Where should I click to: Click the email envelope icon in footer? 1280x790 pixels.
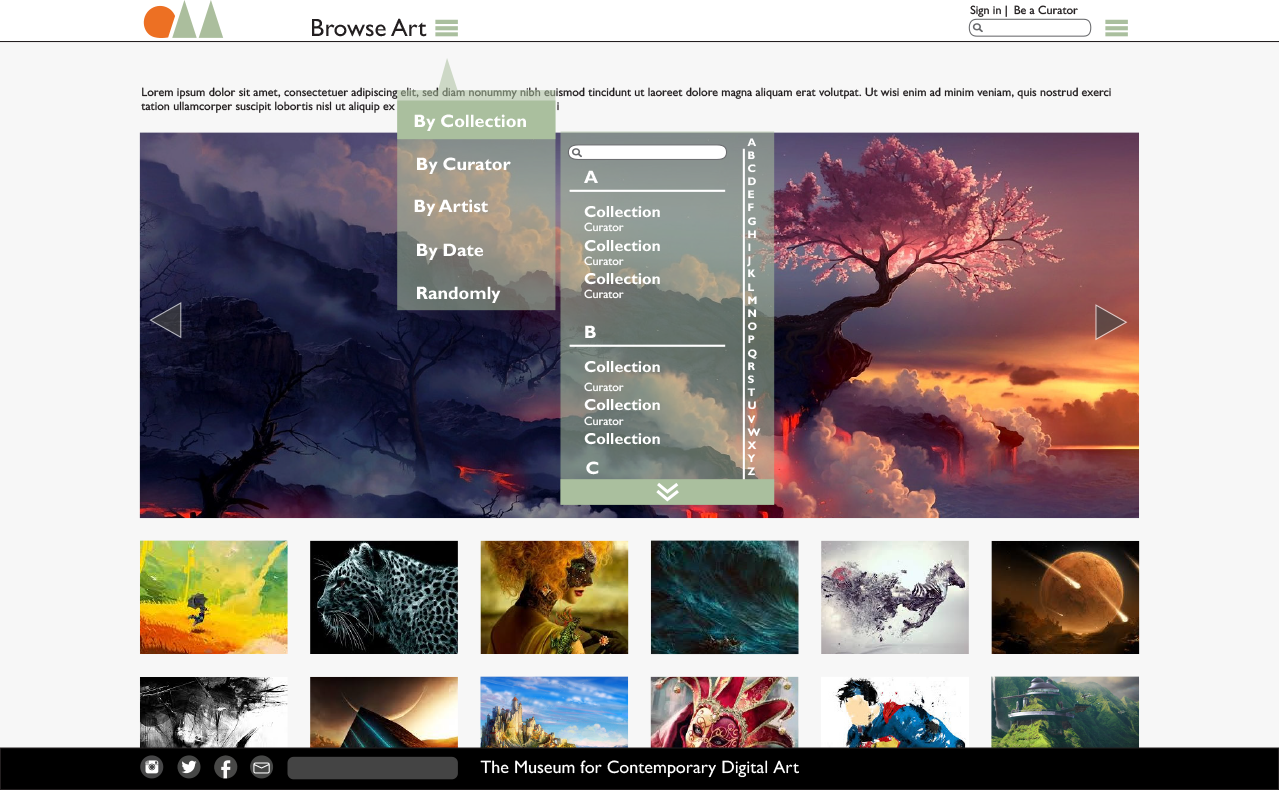click(261, 767)
